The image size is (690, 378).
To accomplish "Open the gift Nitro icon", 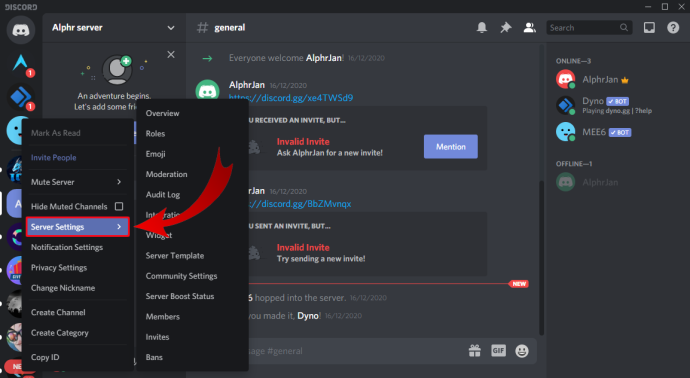I will pos(474,351).
